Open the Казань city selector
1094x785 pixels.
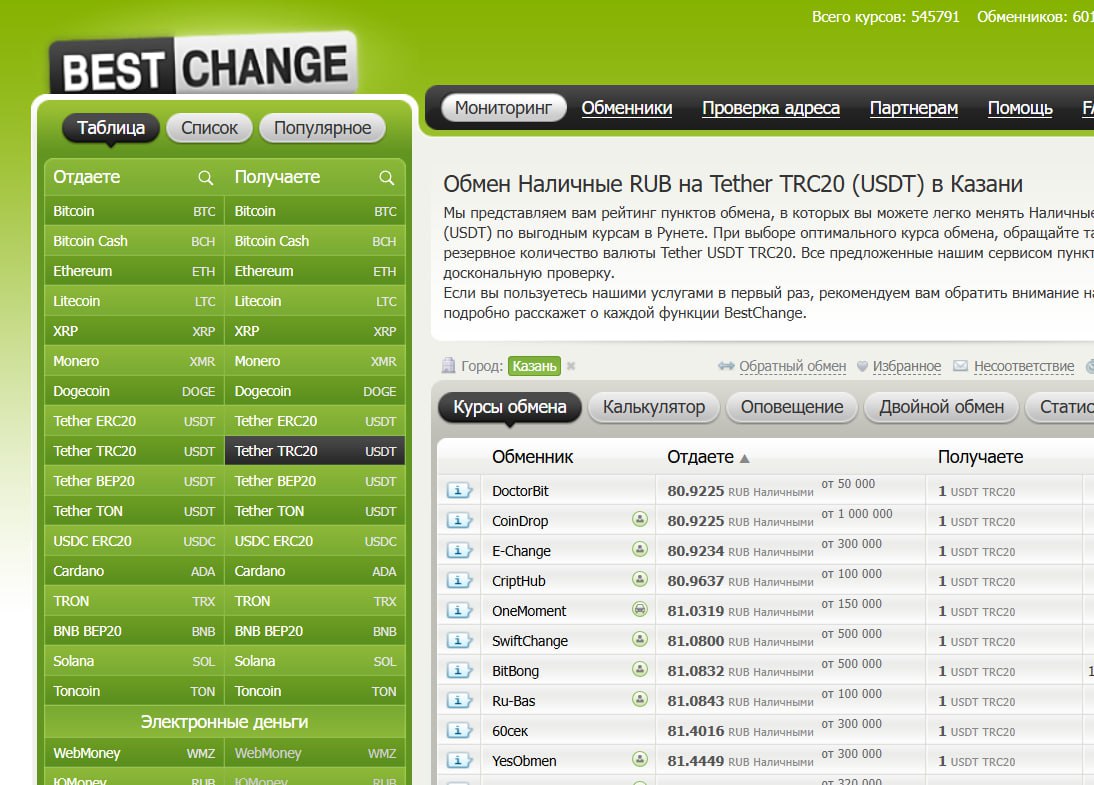pos(534,366)
